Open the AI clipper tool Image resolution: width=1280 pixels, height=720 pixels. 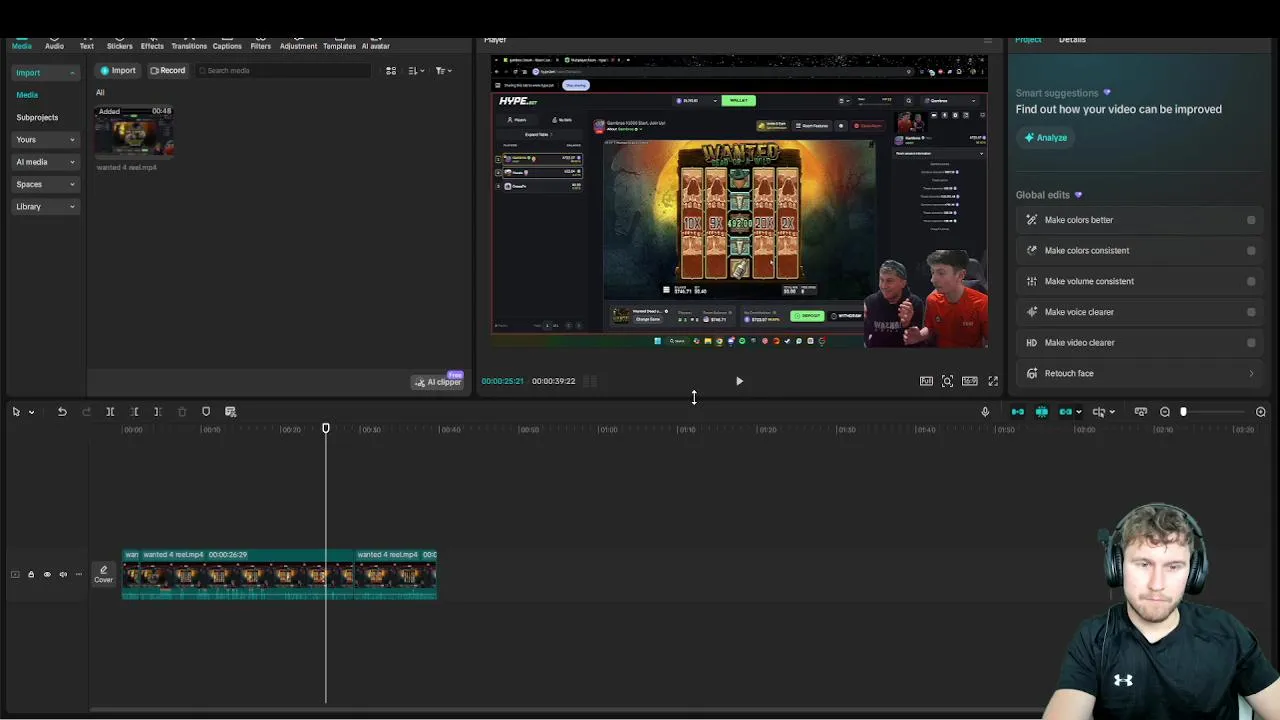point(439,382)
